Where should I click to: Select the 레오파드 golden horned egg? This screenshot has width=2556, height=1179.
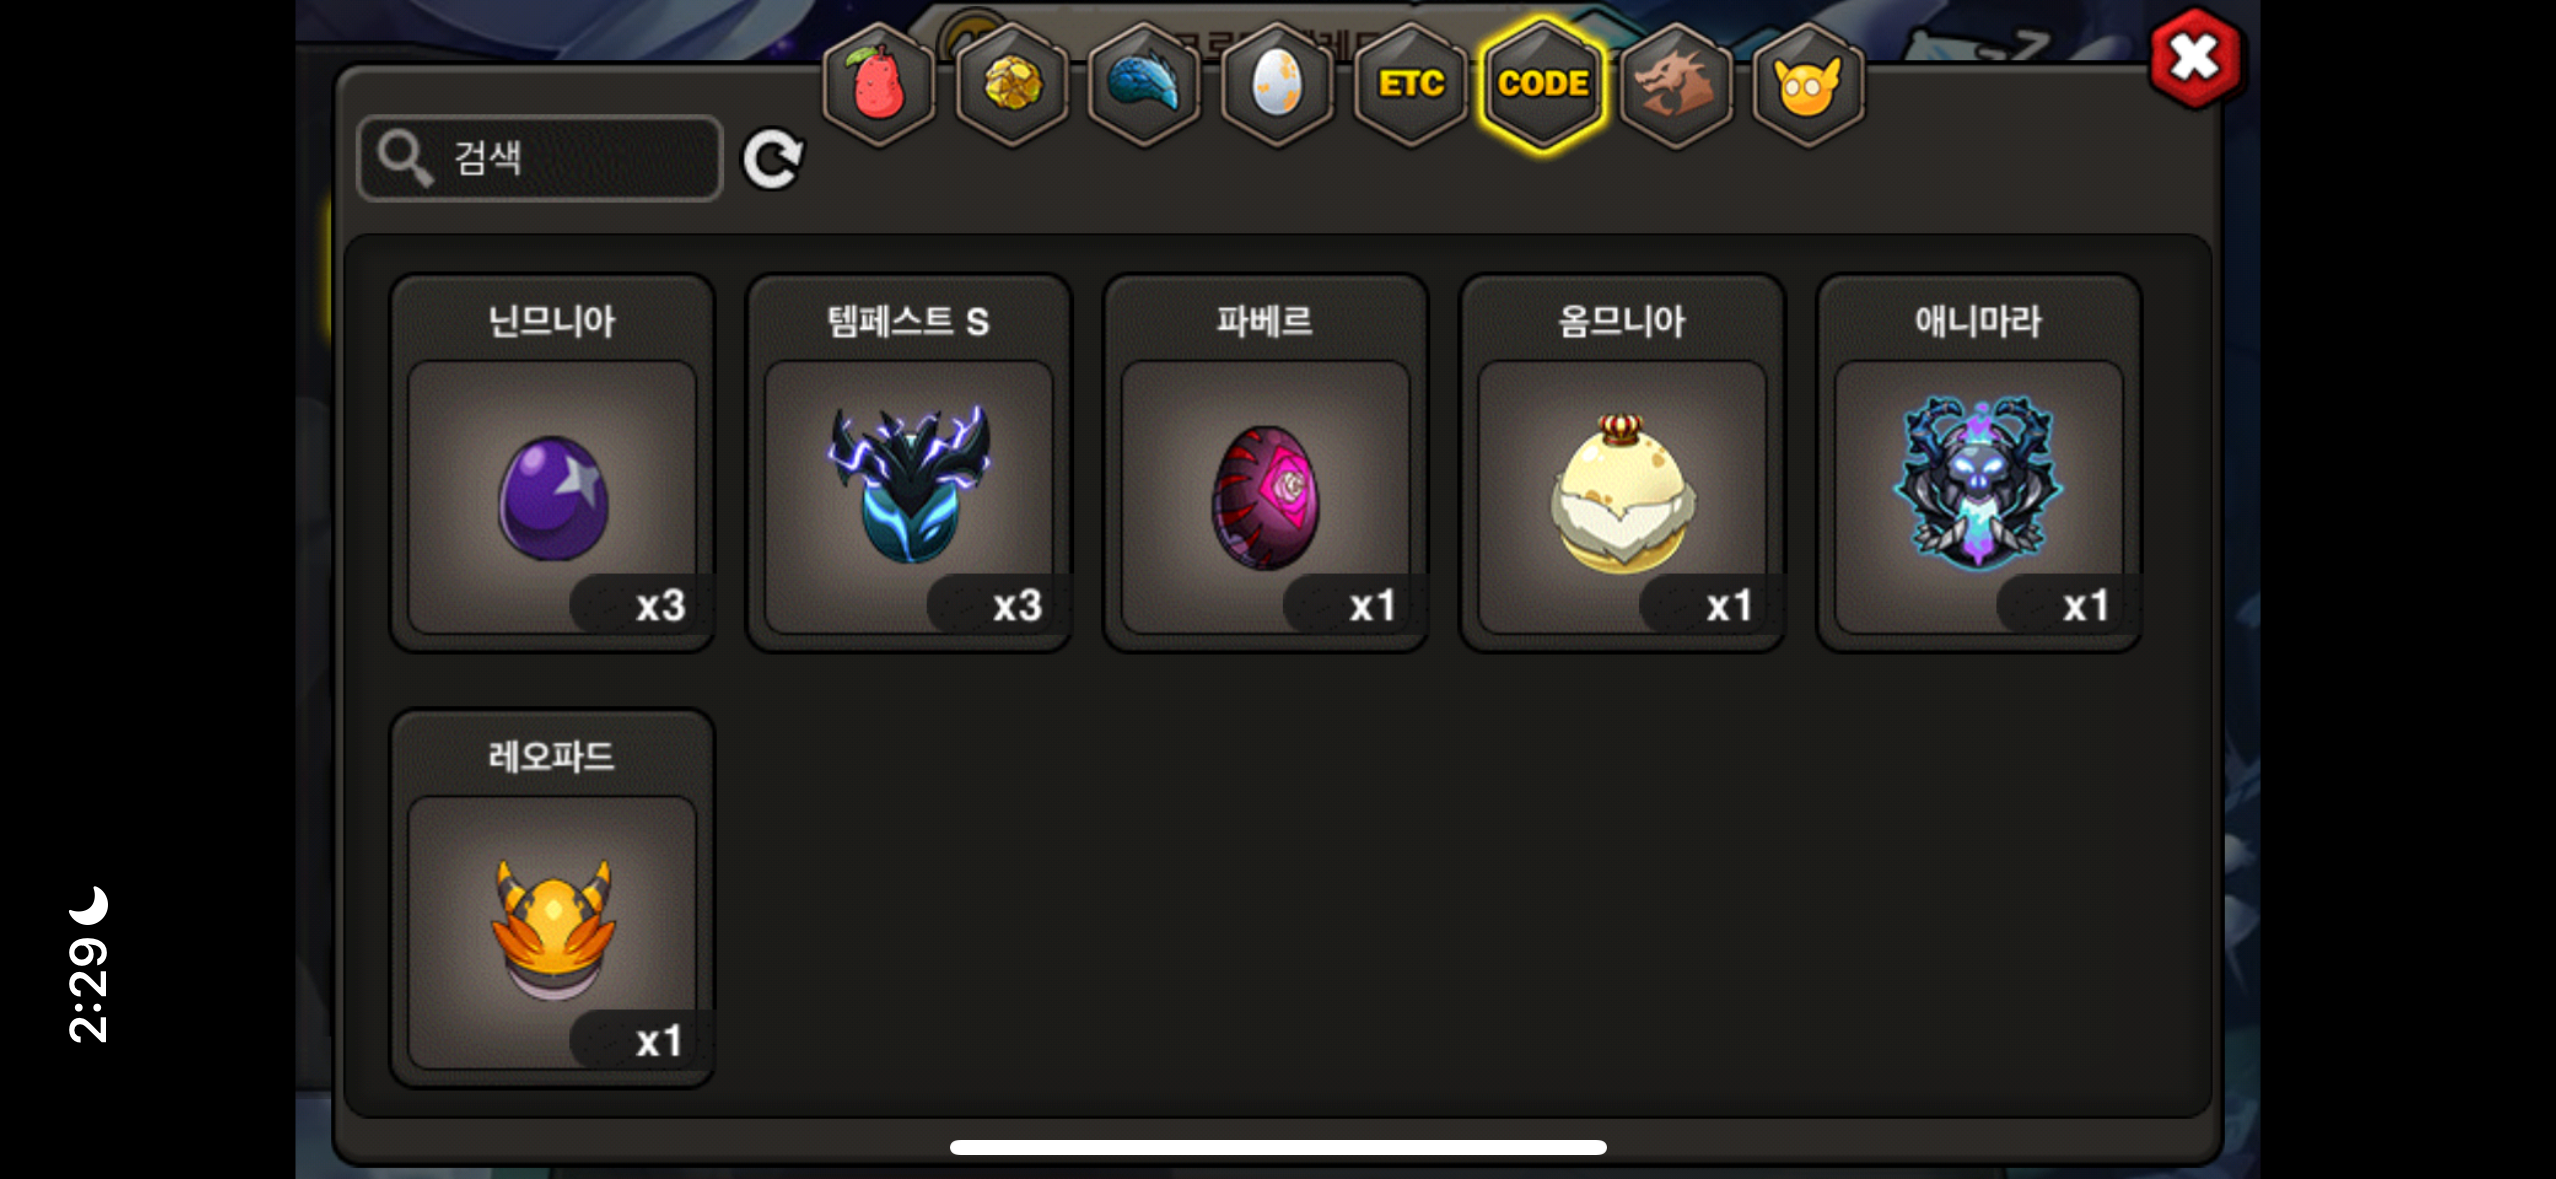552,898
